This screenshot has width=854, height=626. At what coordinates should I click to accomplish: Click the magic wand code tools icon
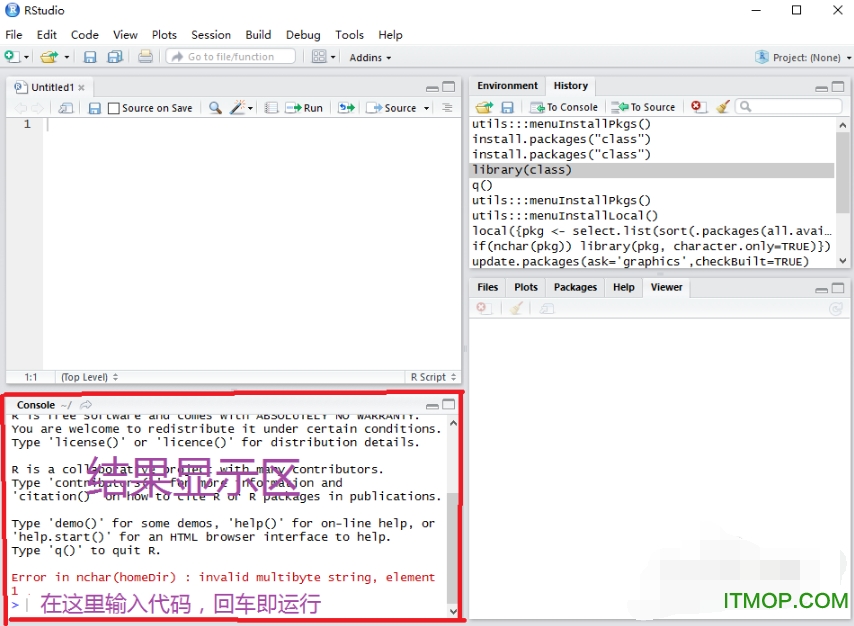[x=235, y=108]
